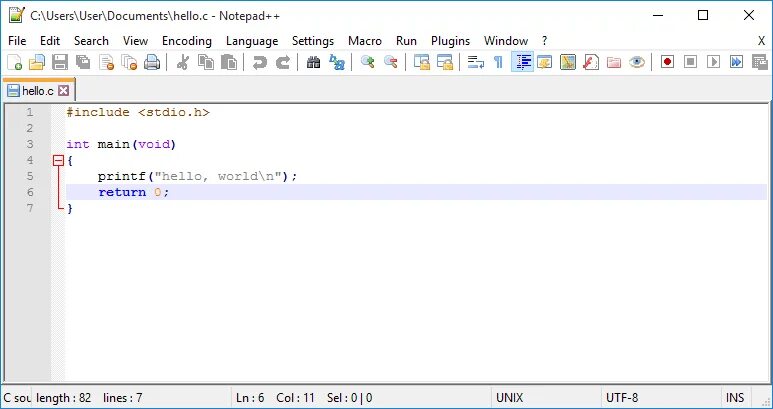The height and width of the screenshot is (409, 773).
Task: Toggle the Folder as Workspace panel
Action: [x=614, y=62]
